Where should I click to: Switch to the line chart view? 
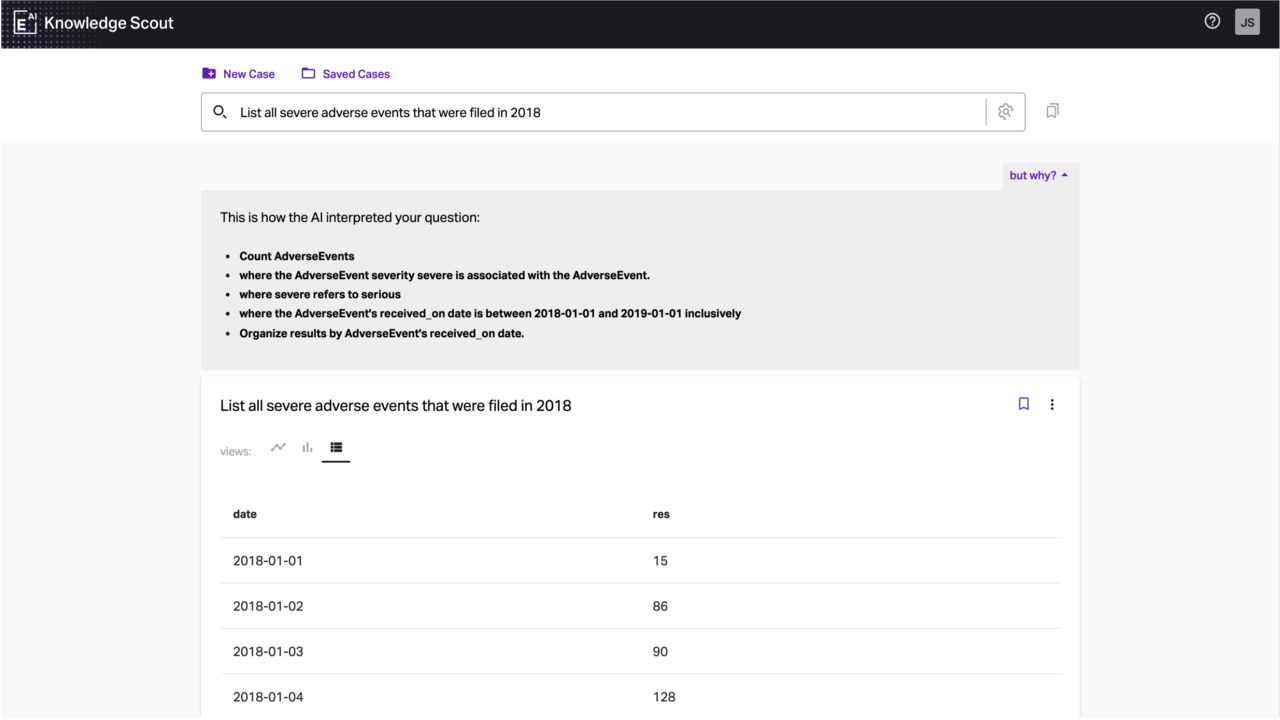coord(278,447)
